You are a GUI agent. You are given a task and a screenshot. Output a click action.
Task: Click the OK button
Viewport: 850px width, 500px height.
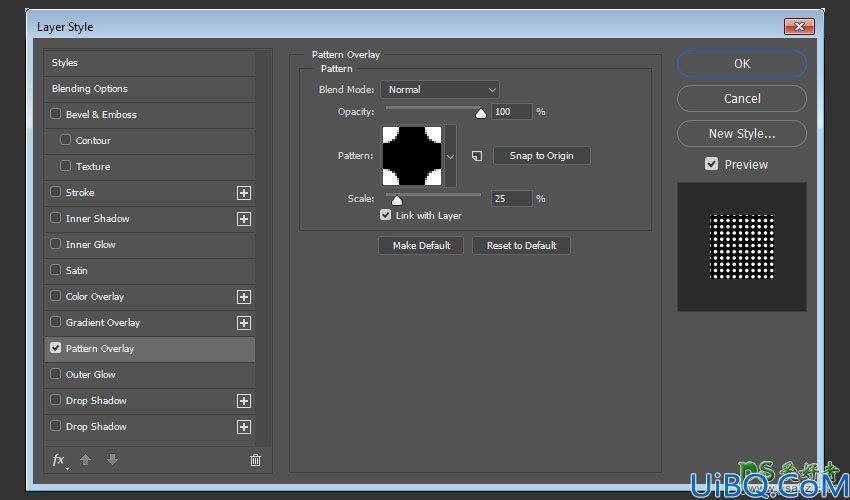[x=742, y=64]
